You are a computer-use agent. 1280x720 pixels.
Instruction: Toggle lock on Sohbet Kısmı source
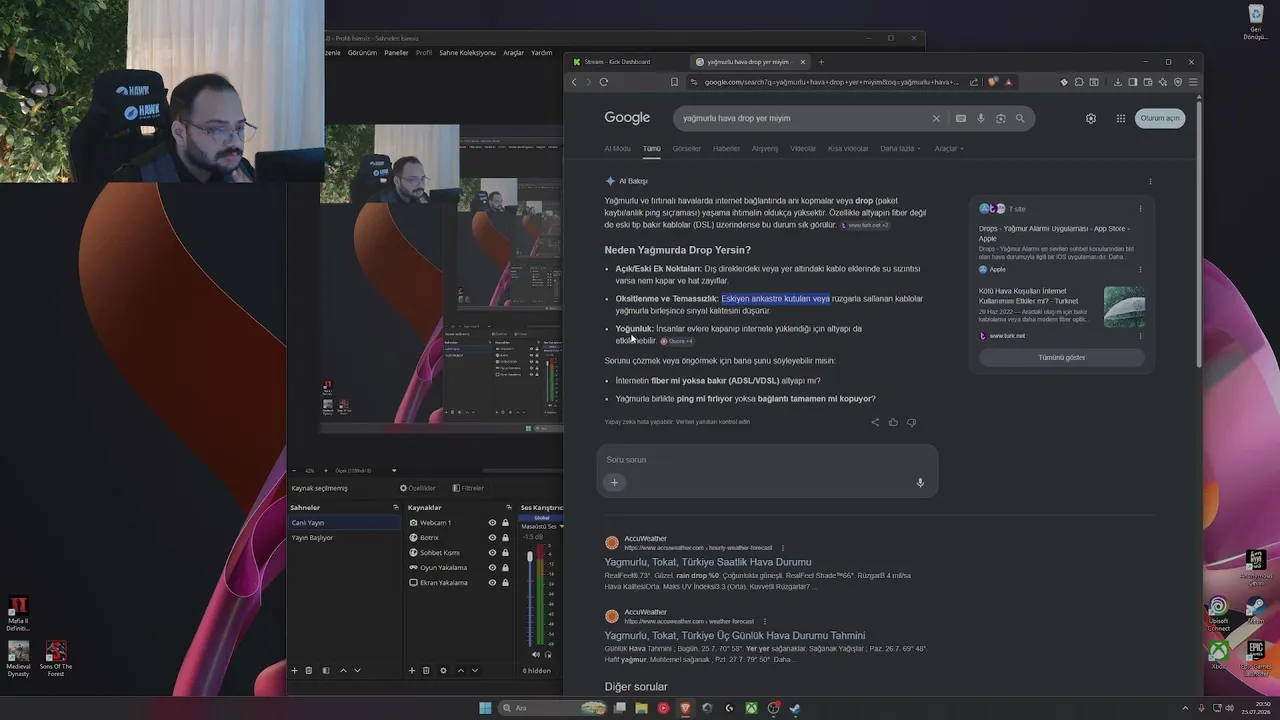505,553
